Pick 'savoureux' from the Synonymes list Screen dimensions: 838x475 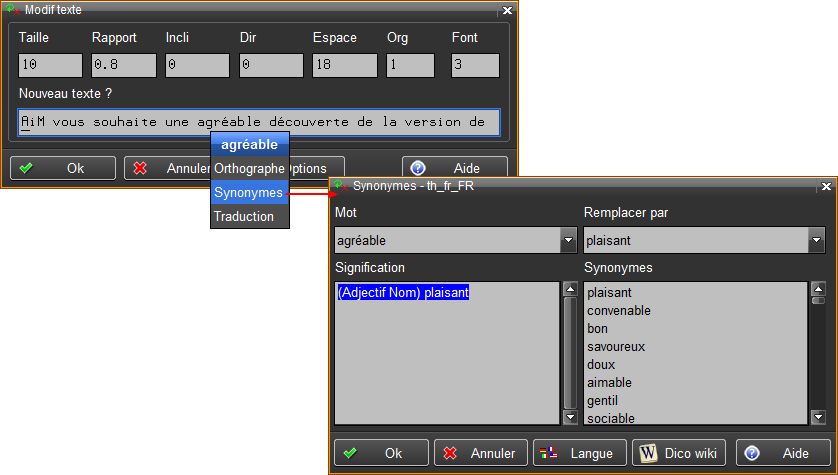coord(617,347)
